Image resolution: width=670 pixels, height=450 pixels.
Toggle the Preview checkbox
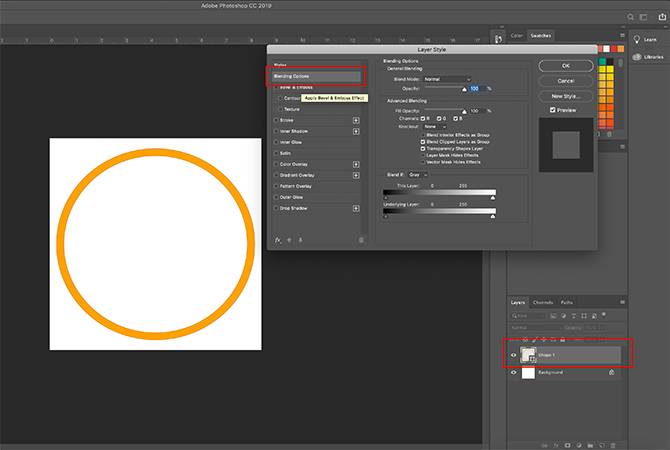552,110
